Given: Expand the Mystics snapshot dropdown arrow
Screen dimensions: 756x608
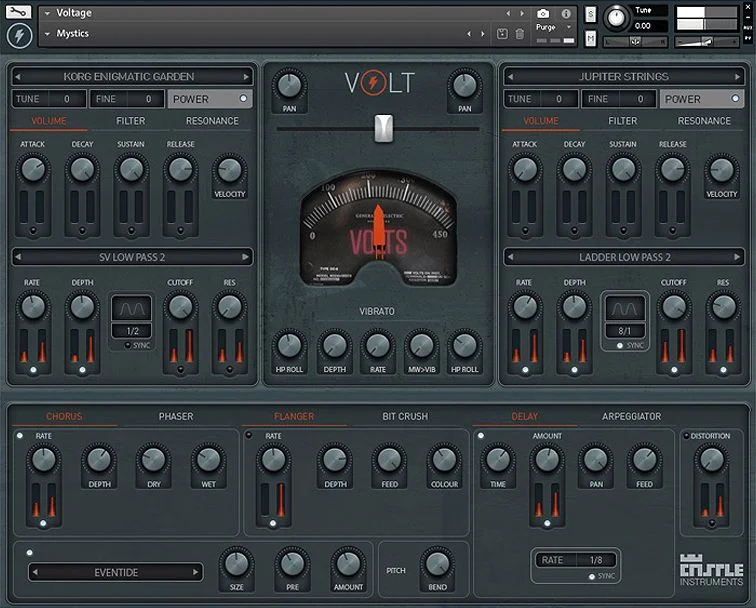Looking at the screenshot, I should (x=47, y=34).
